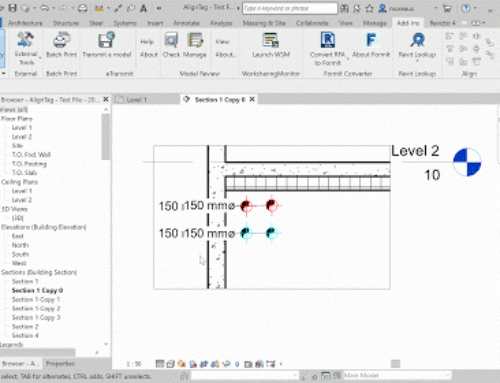Select the Aligned Dimension tool icon

[x=118, y=8]
